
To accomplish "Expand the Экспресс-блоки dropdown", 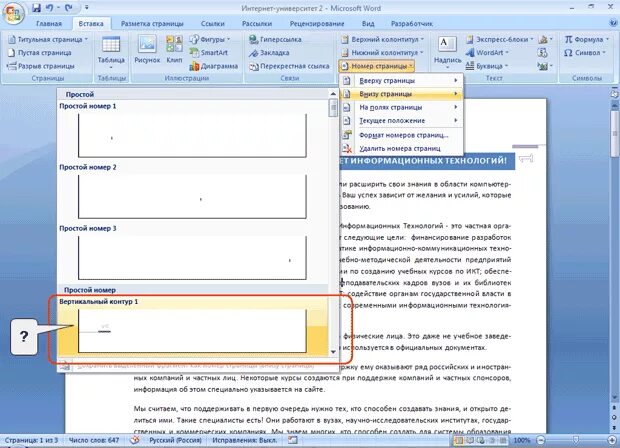I will [500, 40].
